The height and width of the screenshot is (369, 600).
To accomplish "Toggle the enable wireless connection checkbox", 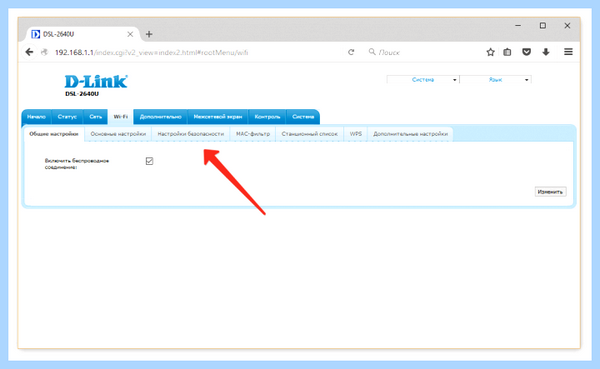I will [x=149, y=161].
